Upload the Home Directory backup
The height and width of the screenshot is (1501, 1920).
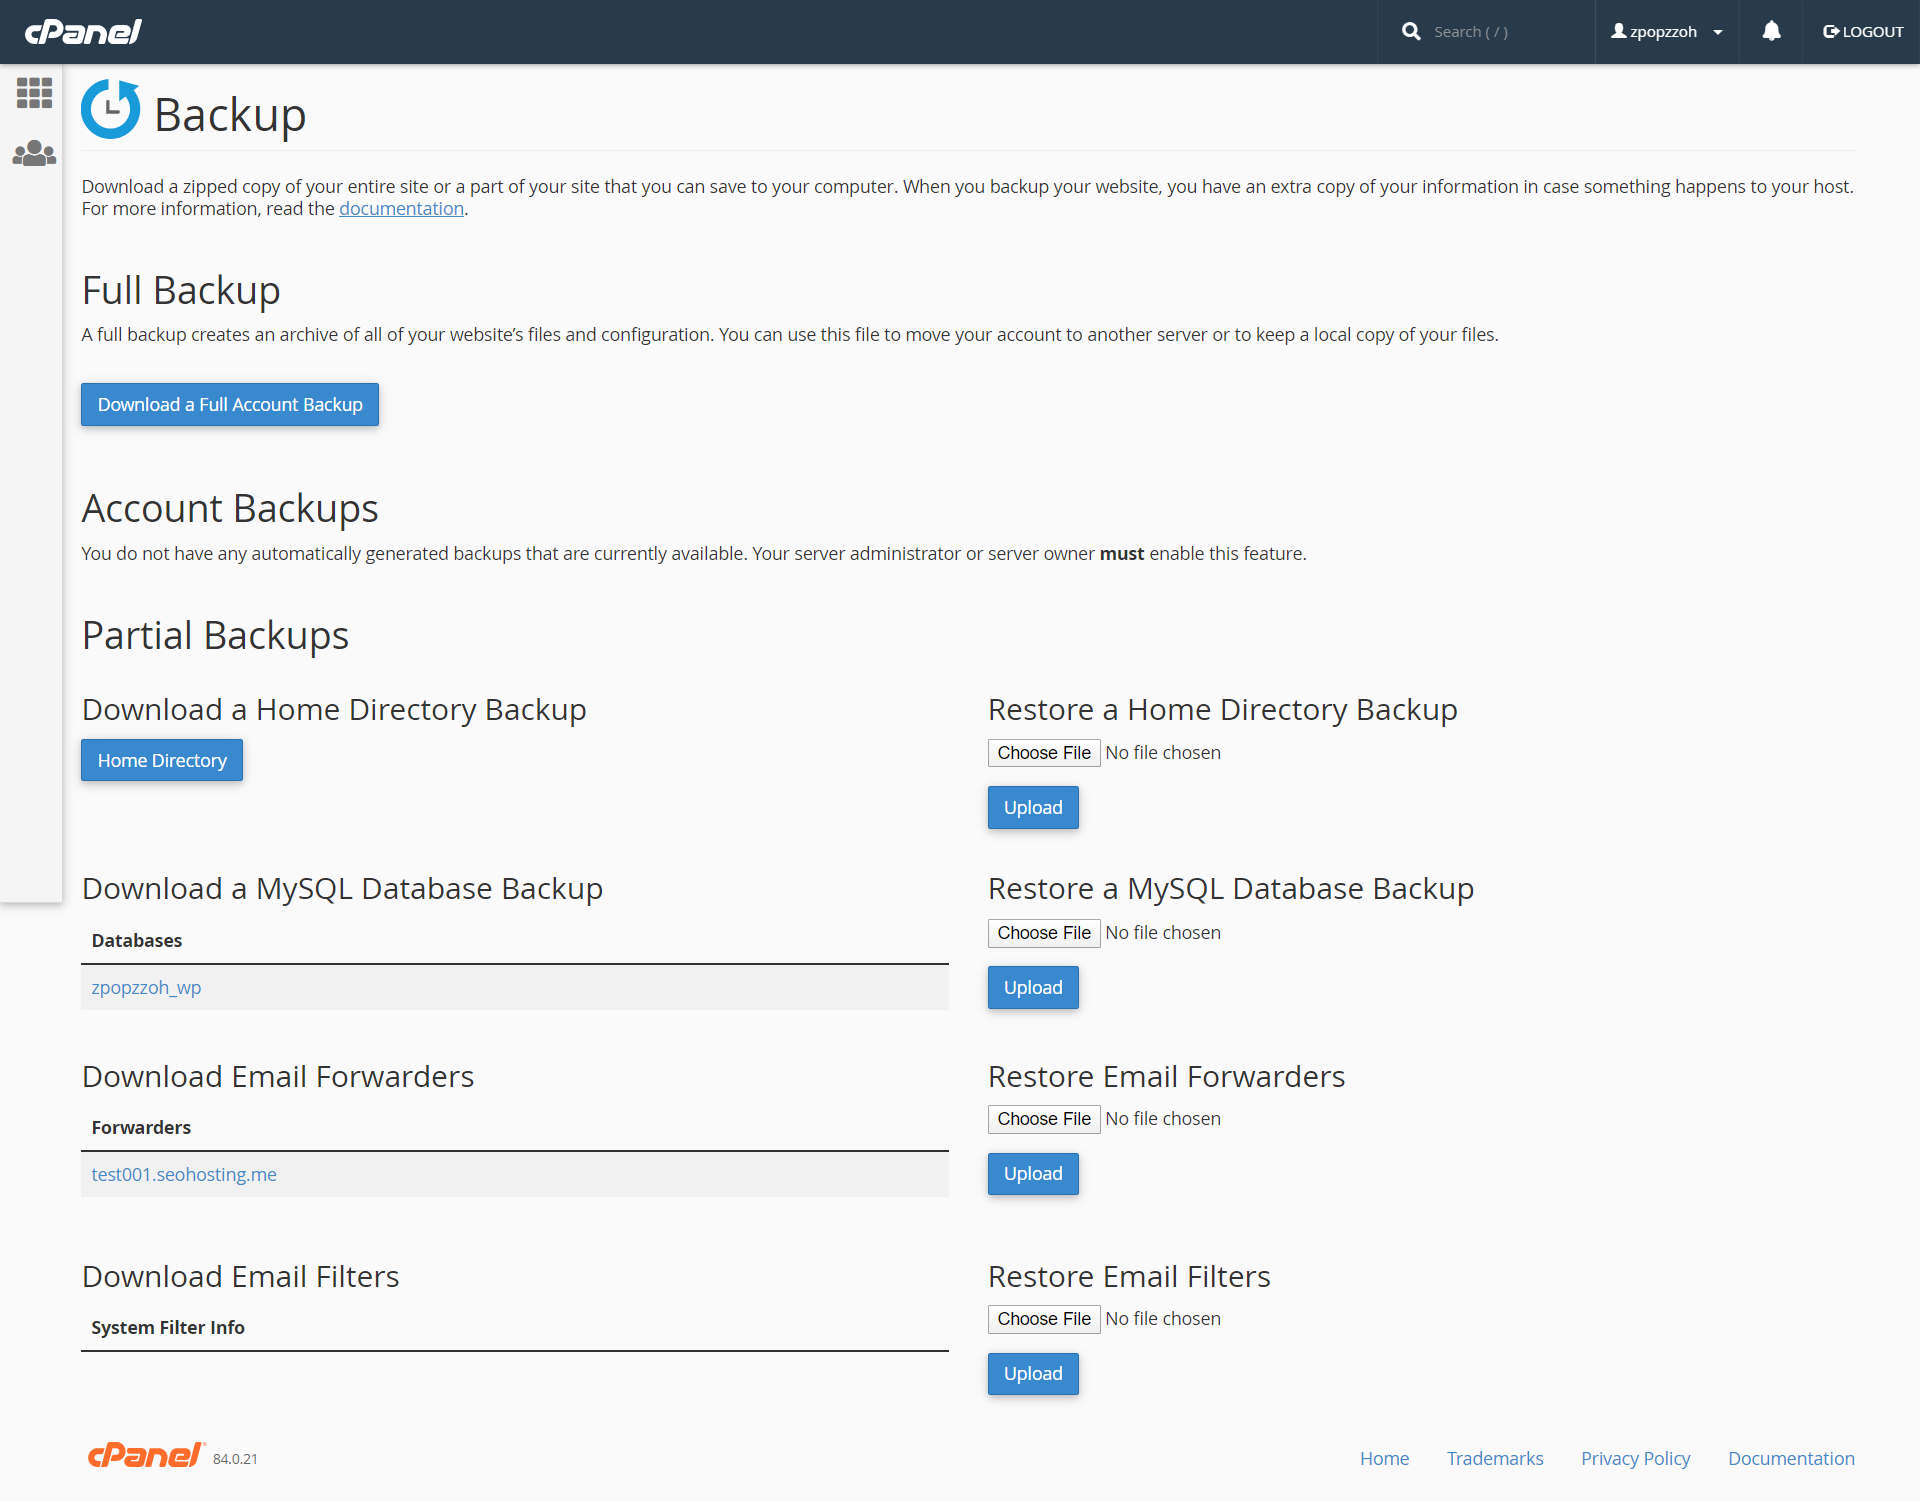1033,807
